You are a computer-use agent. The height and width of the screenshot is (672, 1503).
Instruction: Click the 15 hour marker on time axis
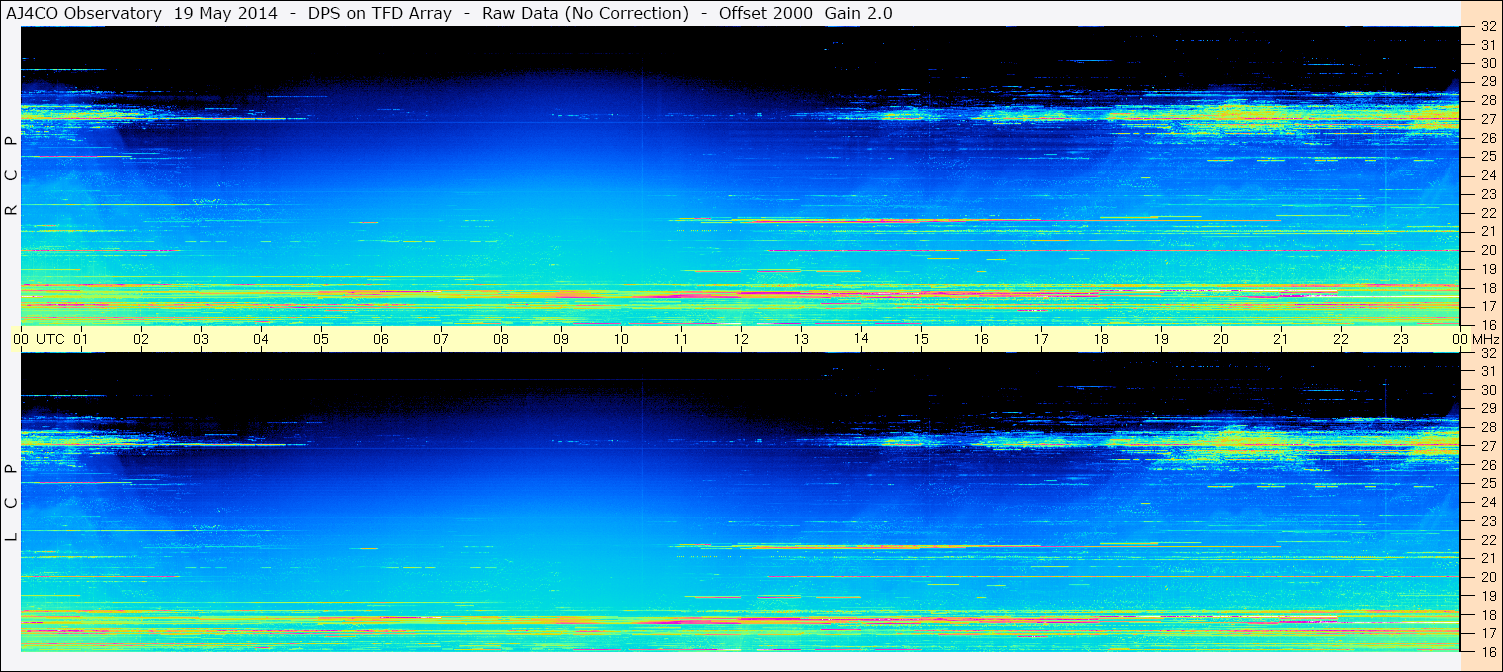[x=921, y=339]
